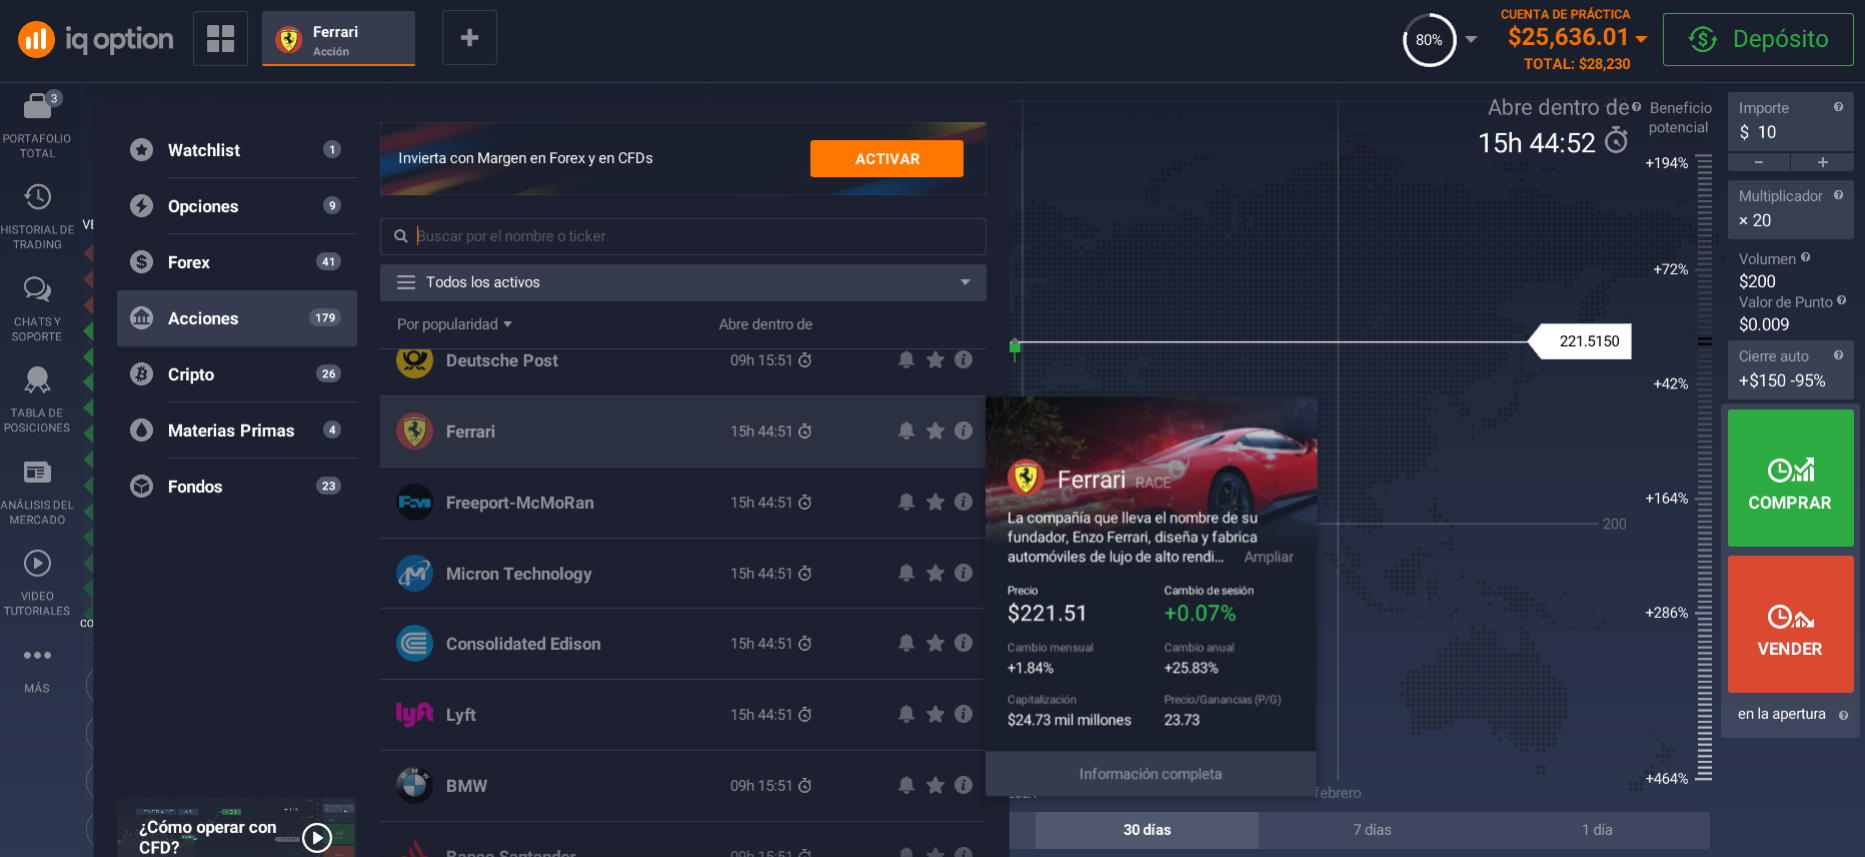Click help icon next to Importe
Viewport: 1865px width, 857px height.
[1838, 107]
